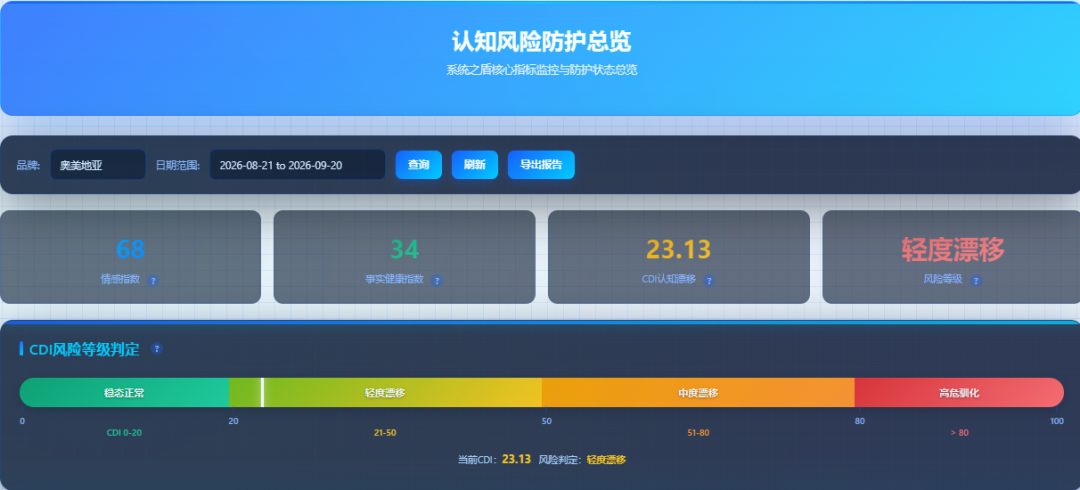Click the 21-50 range label
1080x490 pixels.
point(385,433)
